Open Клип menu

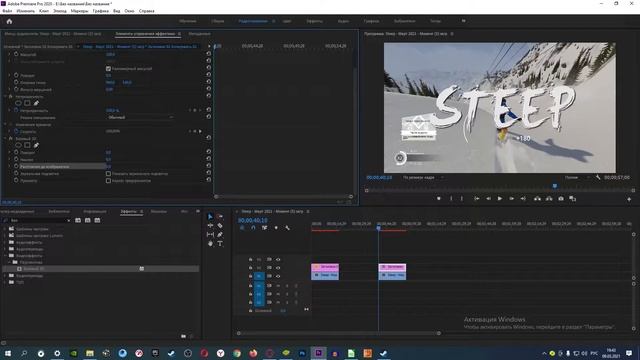tap(44, 11)
